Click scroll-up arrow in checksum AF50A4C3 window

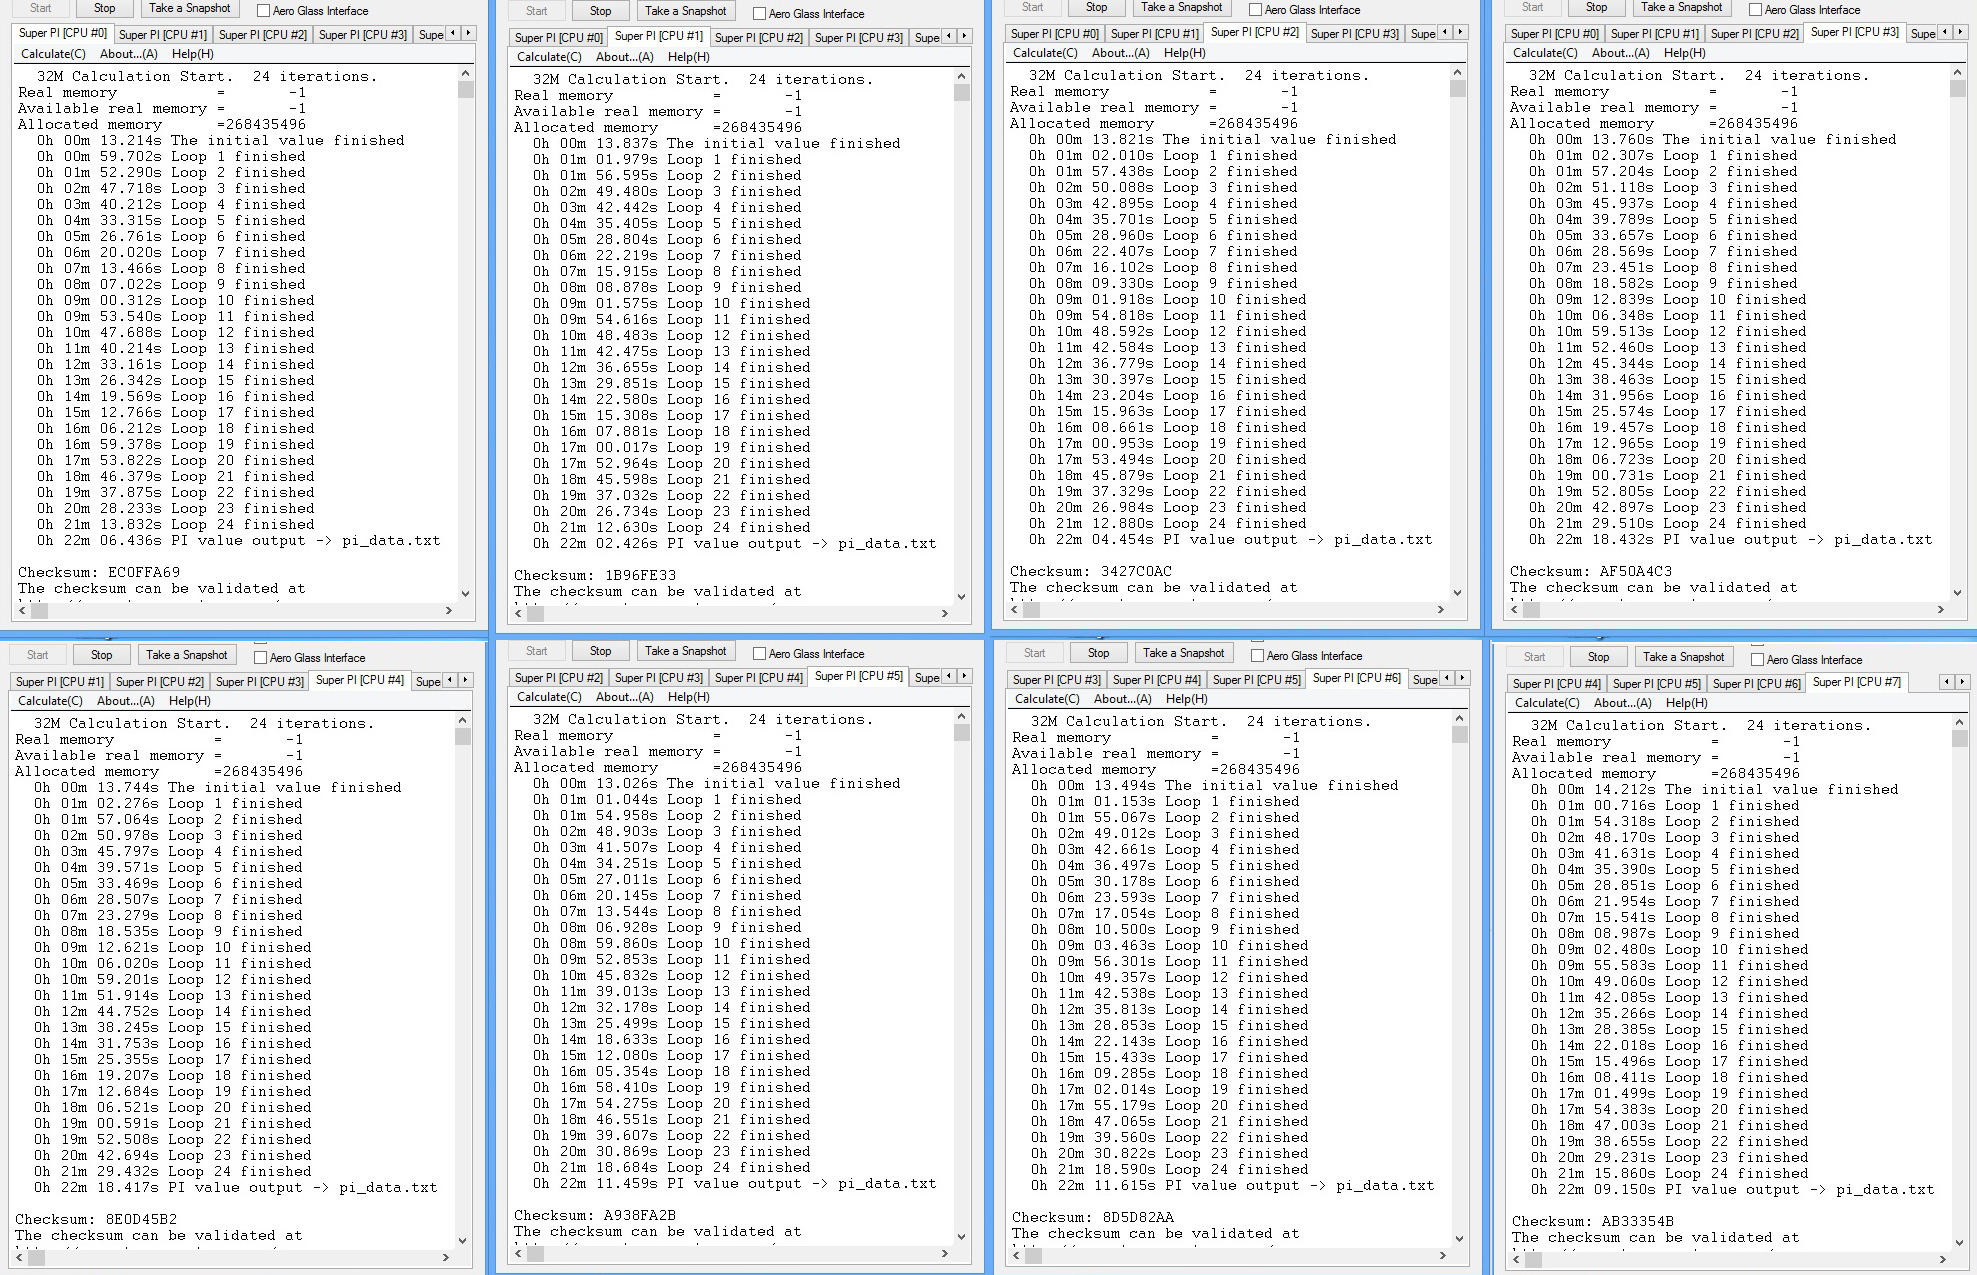pyautogui.click(x=1957, y=73)
